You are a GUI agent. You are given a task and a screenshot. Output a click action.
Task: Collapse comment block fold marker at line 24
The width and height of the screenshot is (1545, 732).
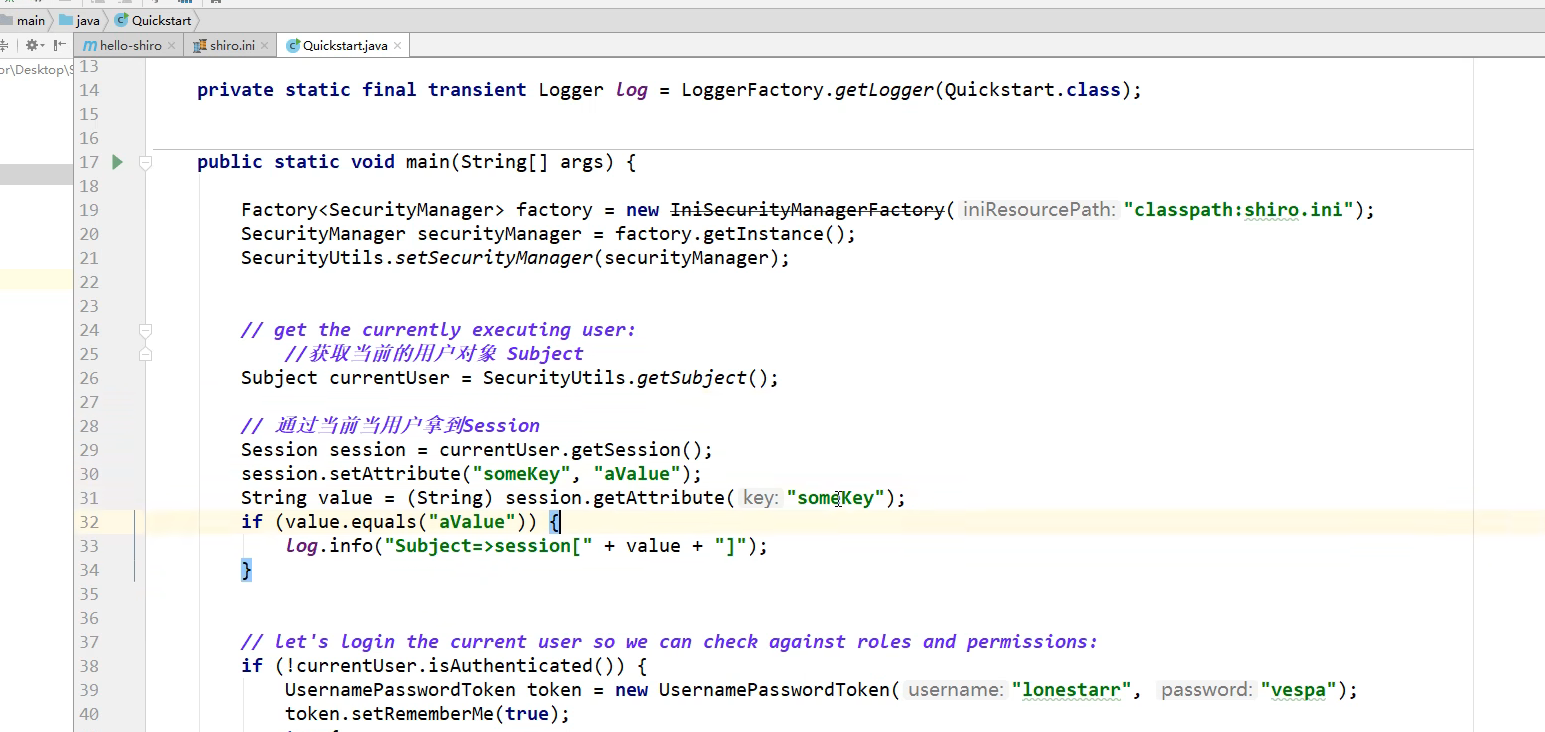146,330
